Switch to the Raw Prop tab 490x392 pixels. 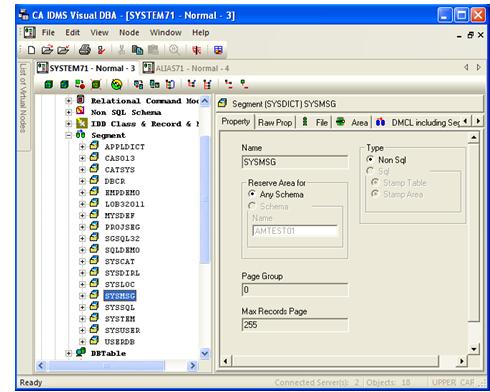pos(275,123)
